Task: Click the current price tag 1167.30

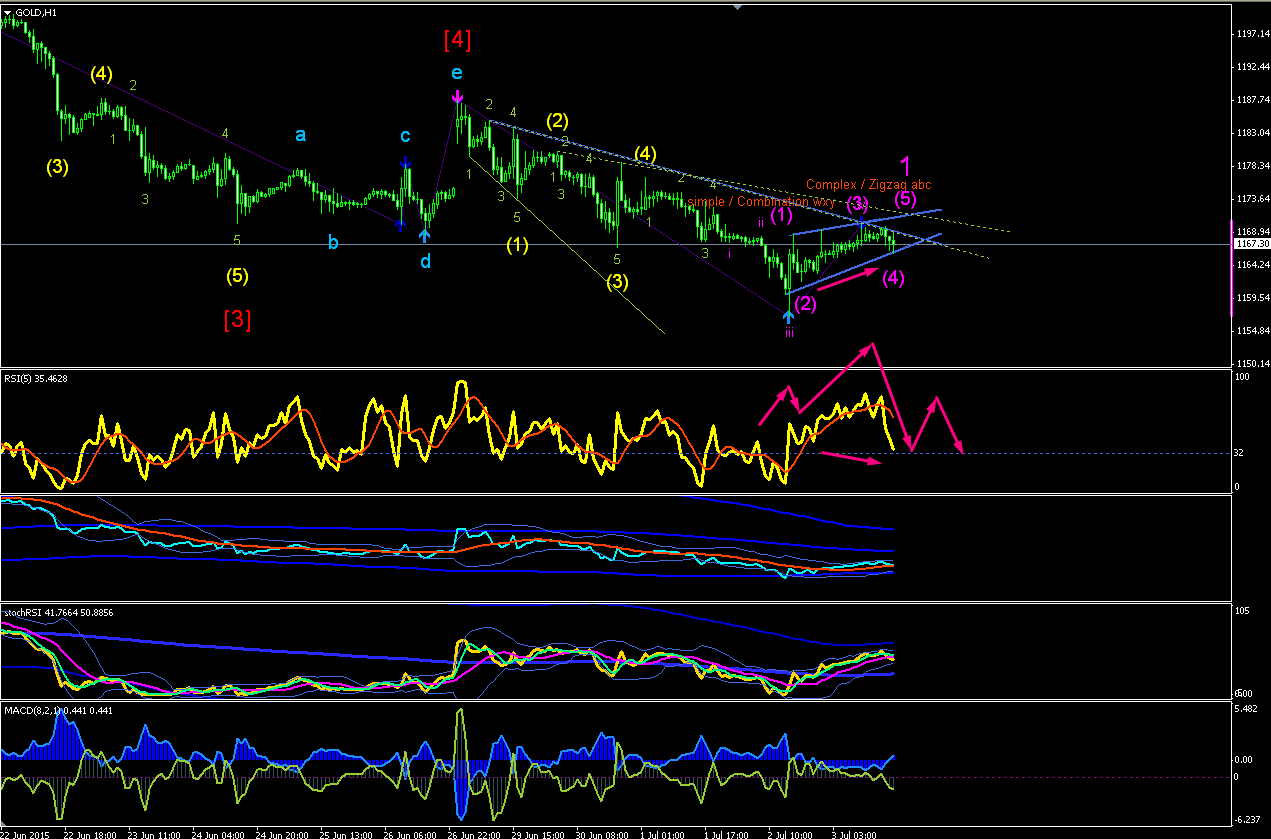Action: tap(1252, 244)
